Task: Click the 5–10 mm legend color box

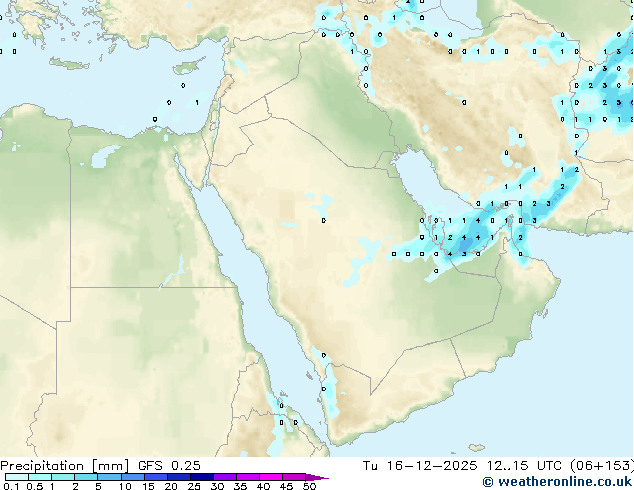Action: point(109,477)
